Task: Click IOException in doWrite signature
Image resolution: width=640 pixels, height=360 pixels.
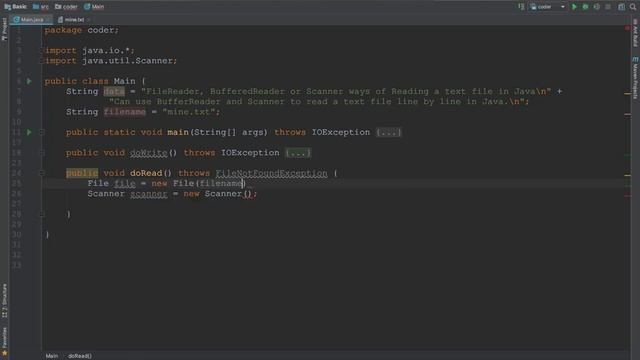Action: [x=250, y=153]
